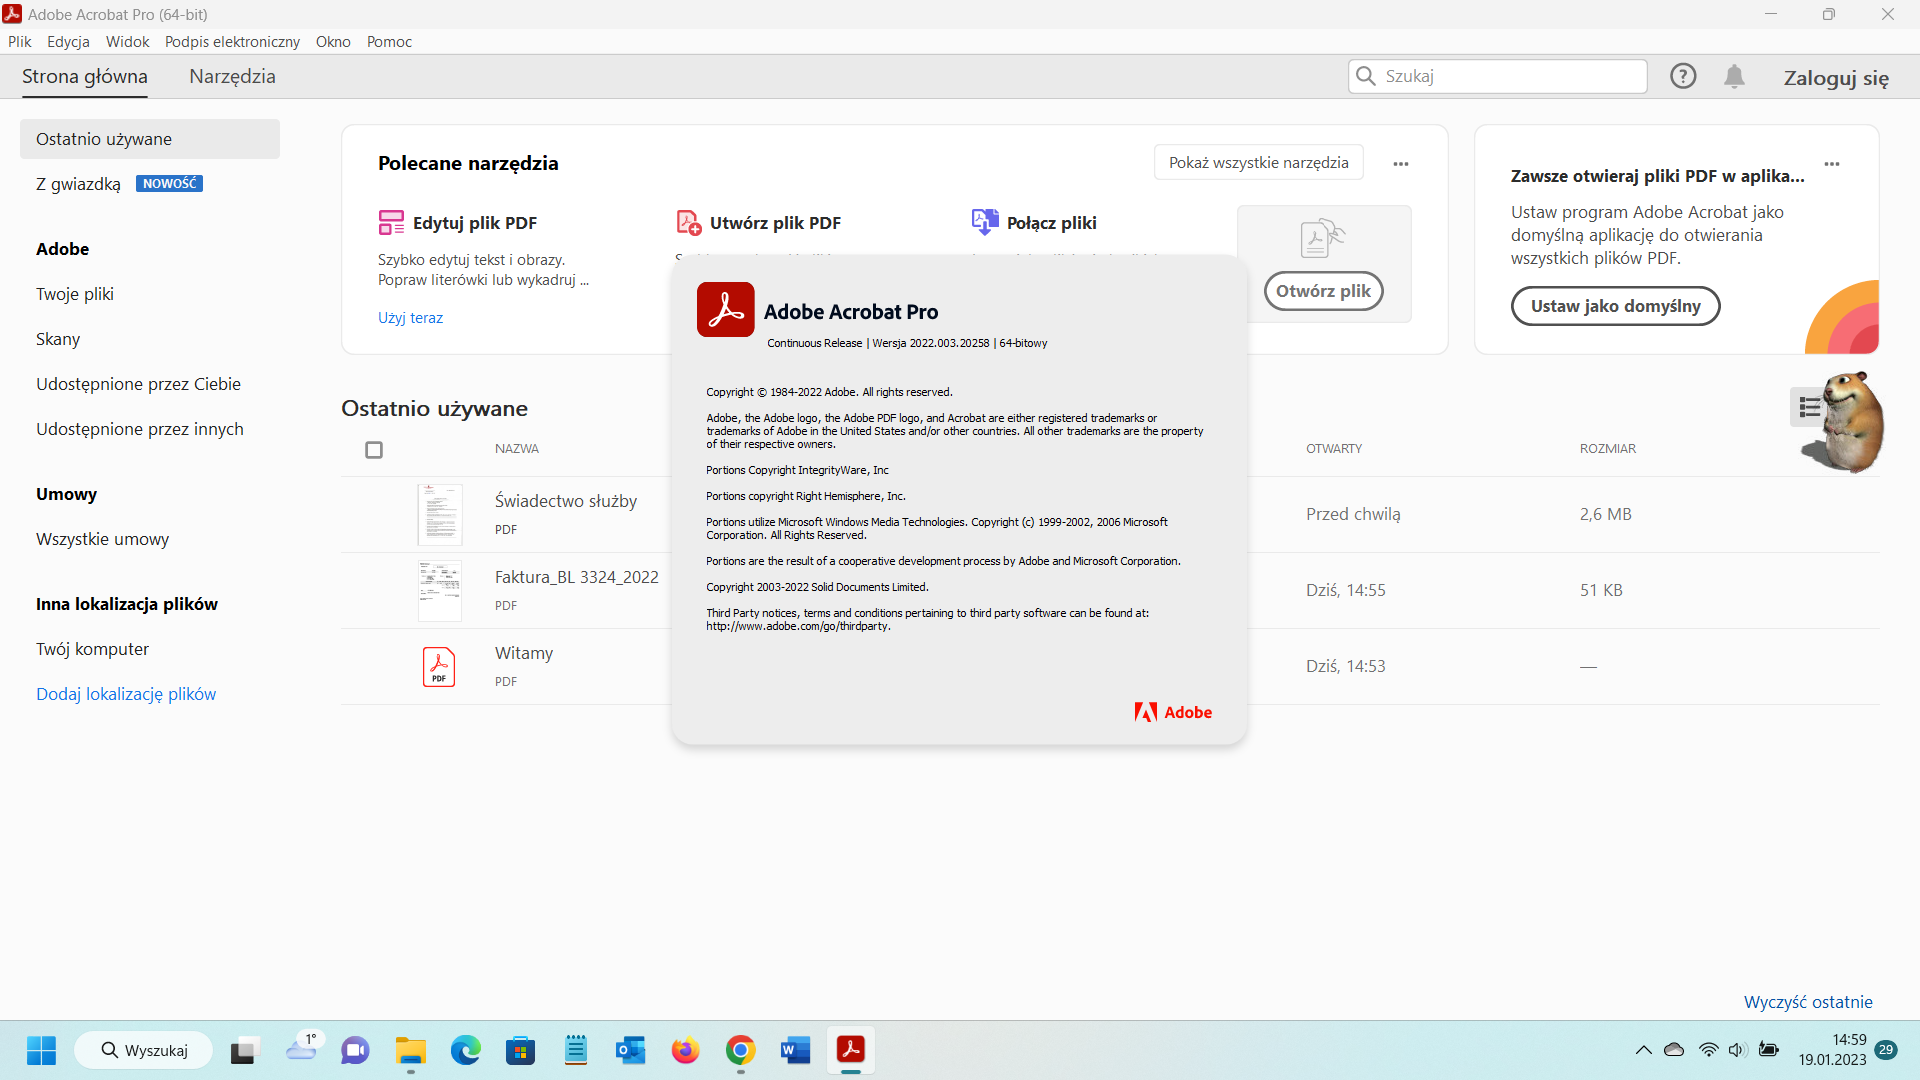Open Wszystkie umowy in sidebar
This screenshot has height=1080, width=1920.
pos(102,539)
